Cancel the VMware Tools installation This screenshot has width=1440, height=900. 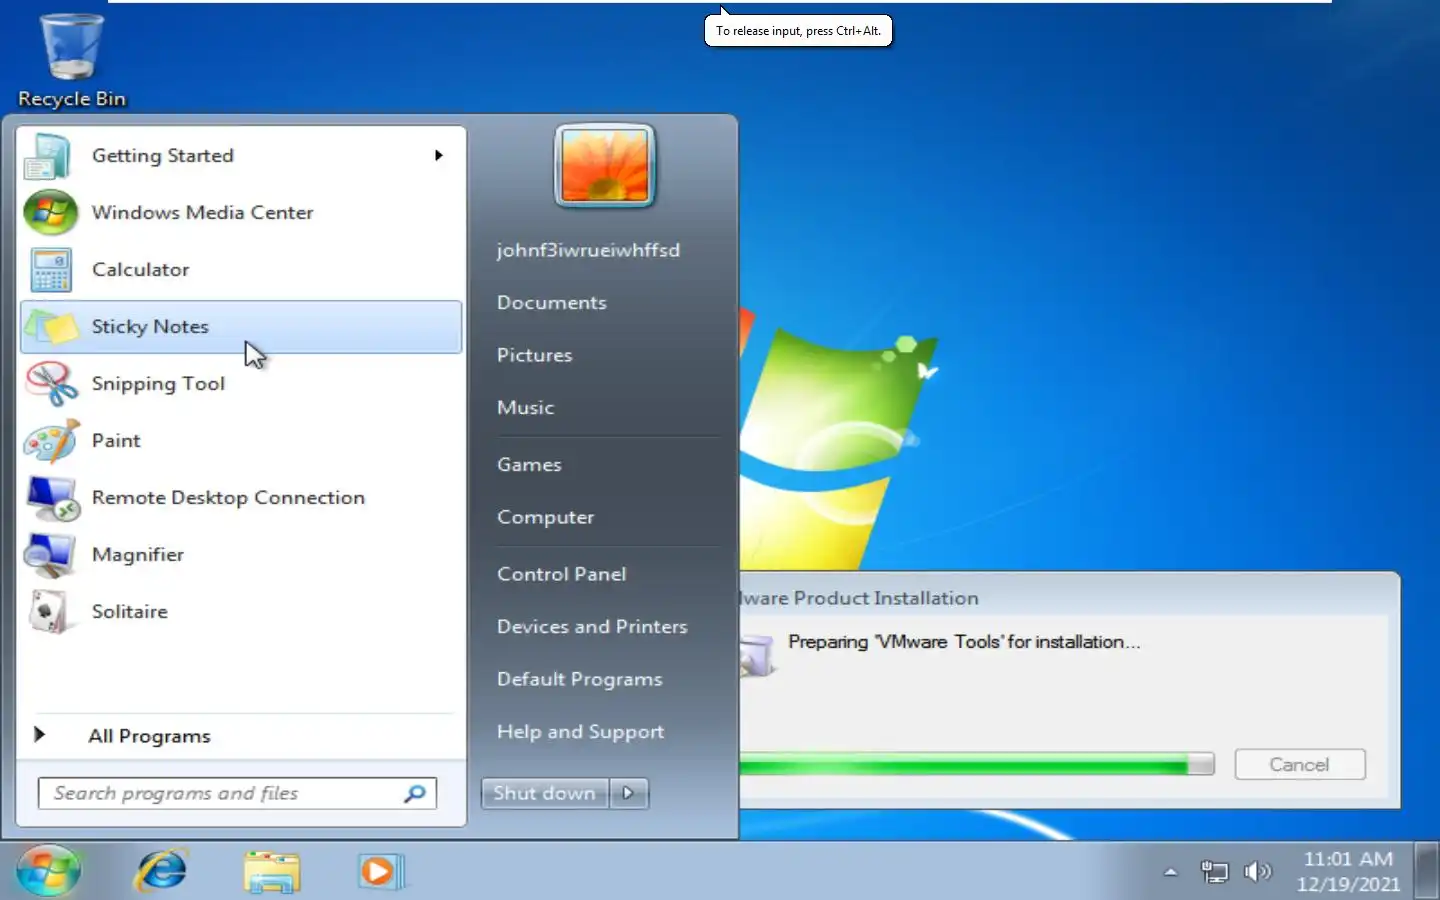[1299, 764]
